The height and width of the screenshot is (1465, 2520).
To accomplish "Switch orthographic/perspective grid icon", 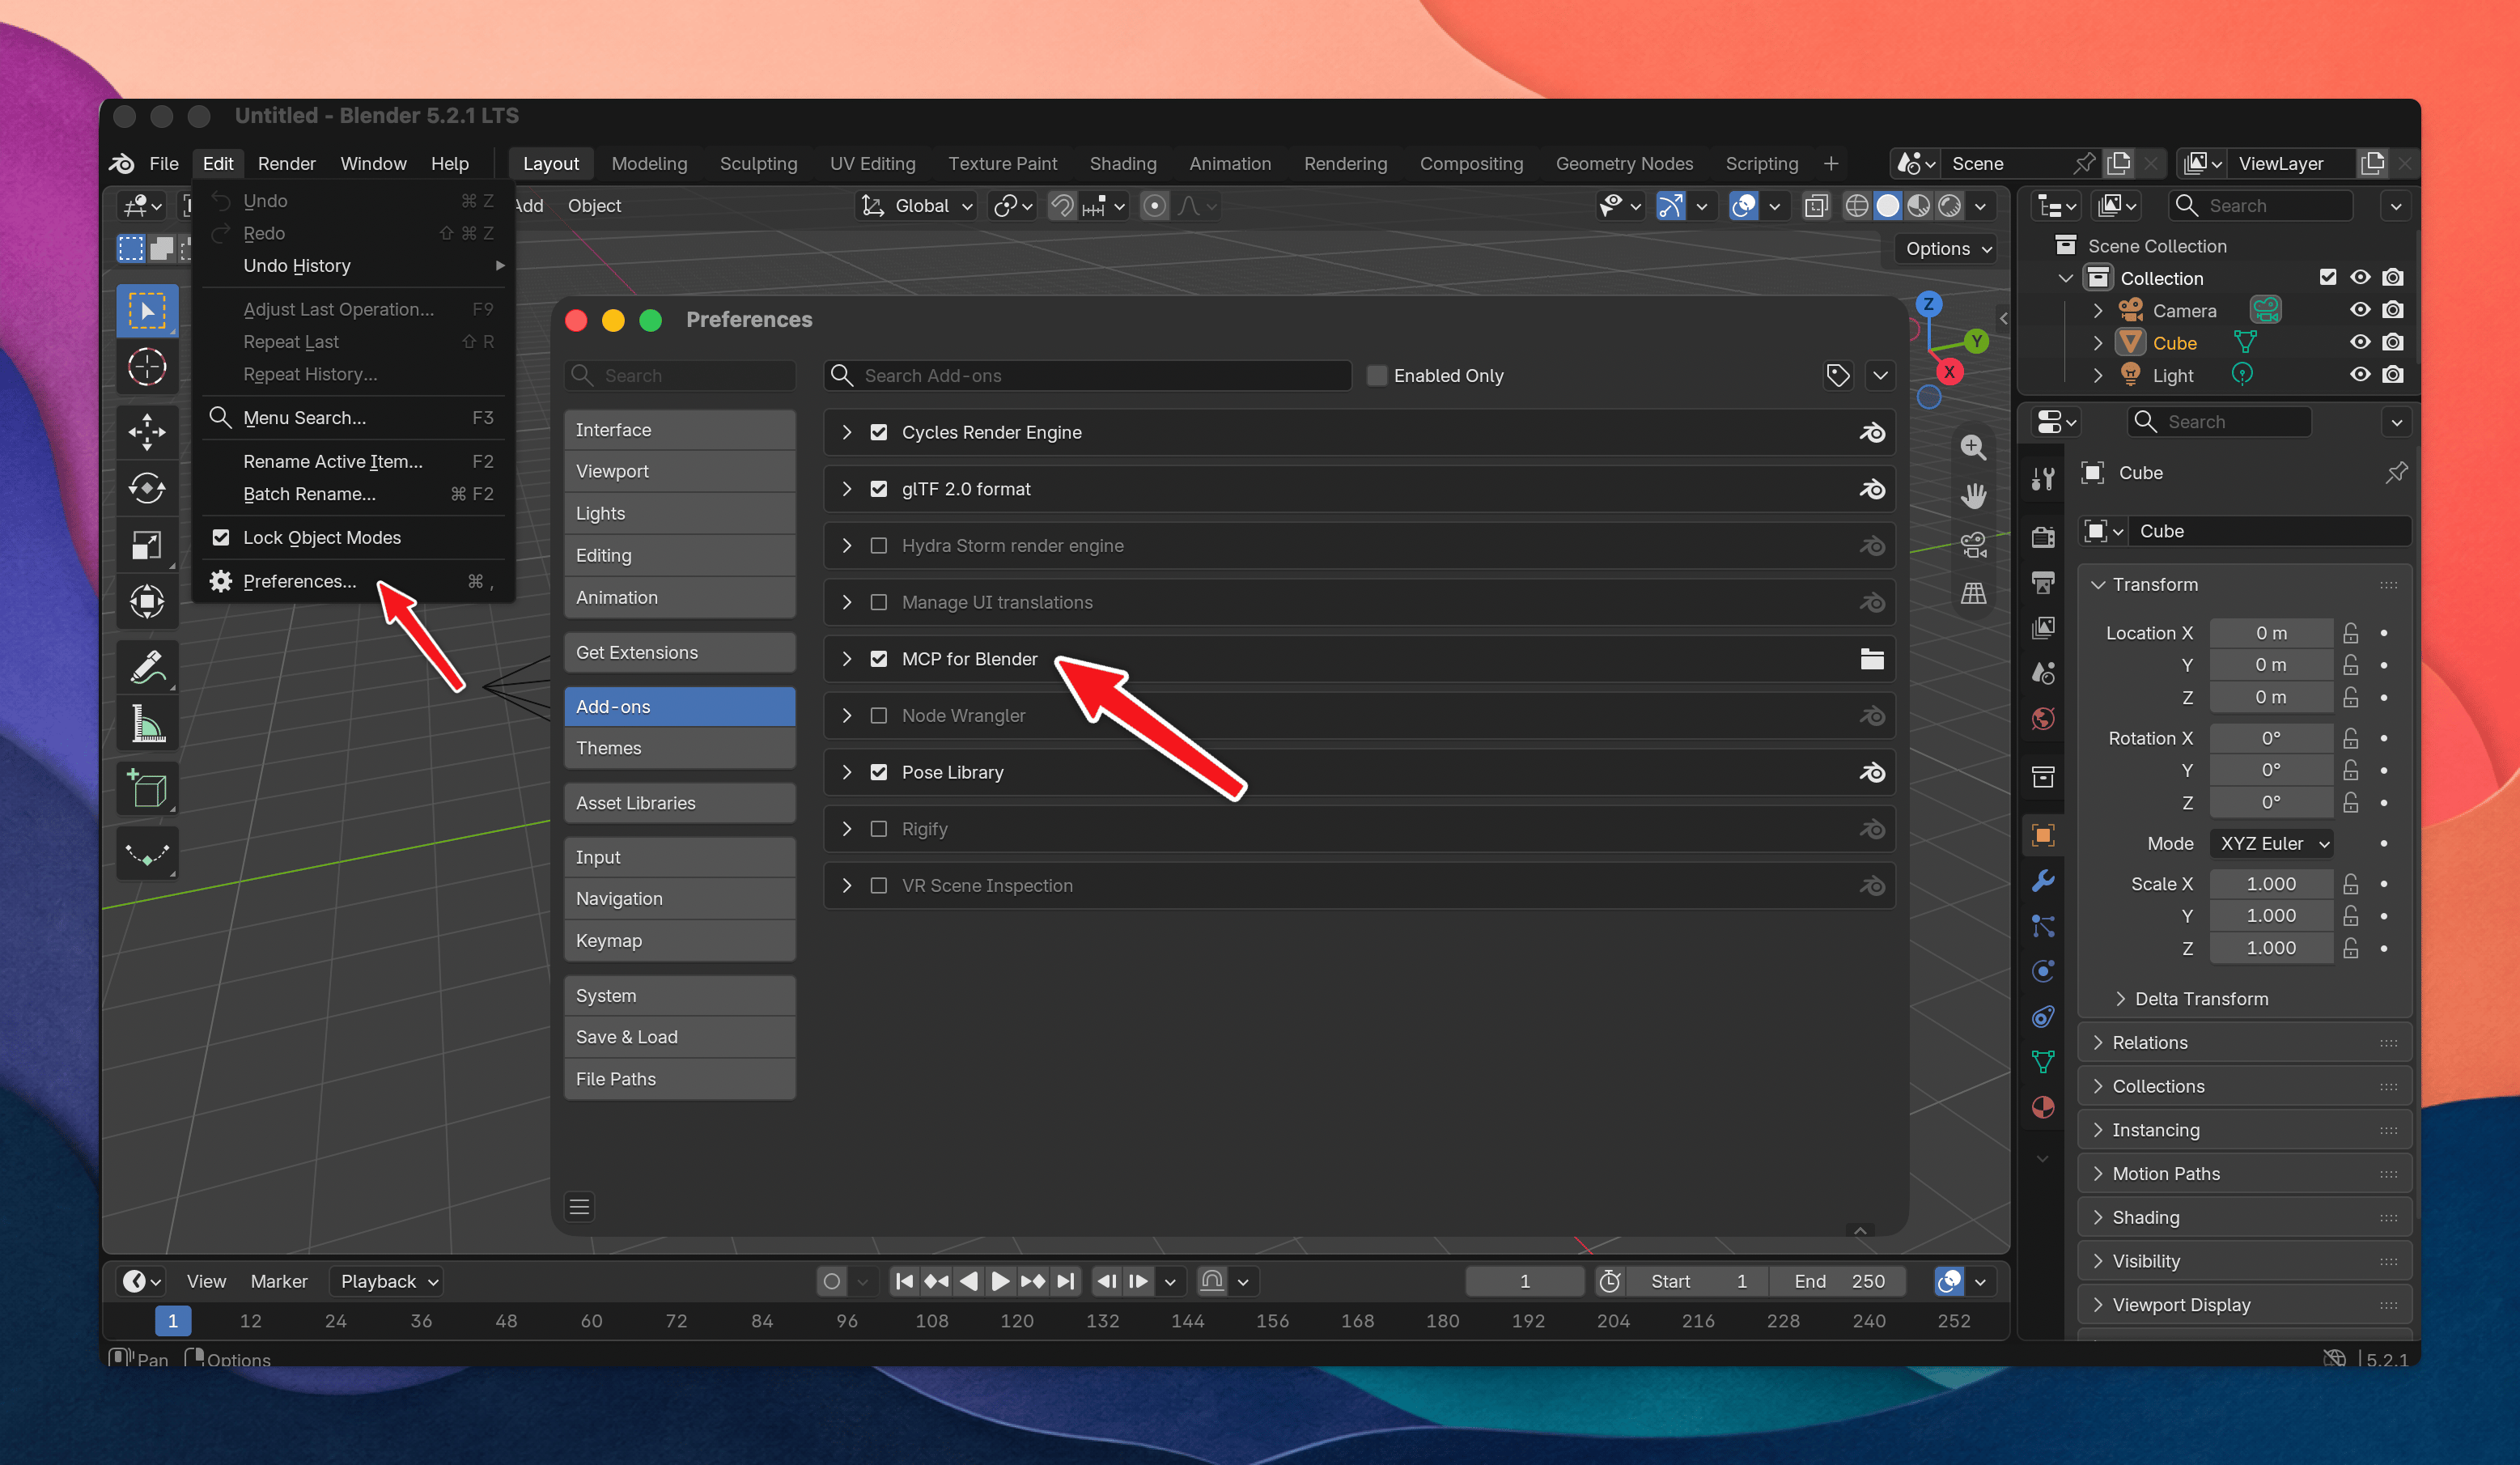I will [1973, 594].
